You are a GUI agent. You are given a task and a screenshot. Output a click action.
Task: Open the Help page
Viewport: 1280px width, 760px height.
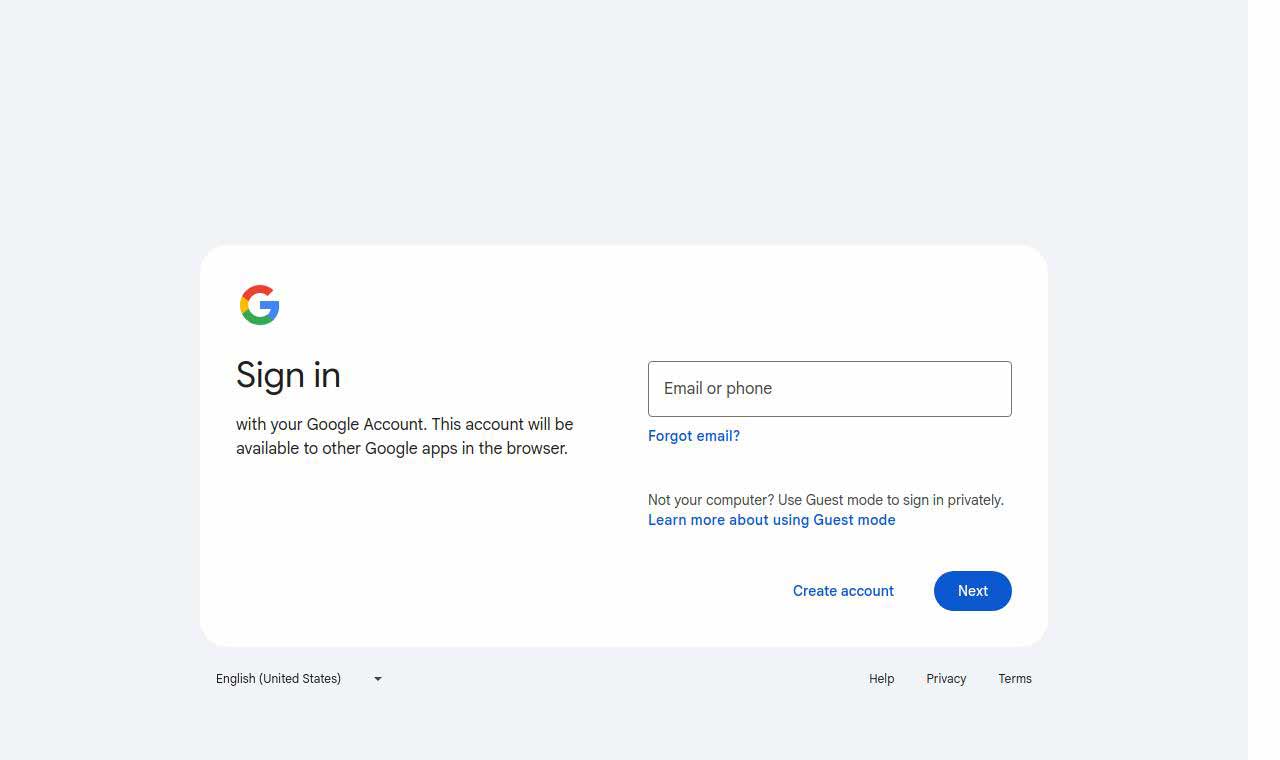[x=881, y=679]
